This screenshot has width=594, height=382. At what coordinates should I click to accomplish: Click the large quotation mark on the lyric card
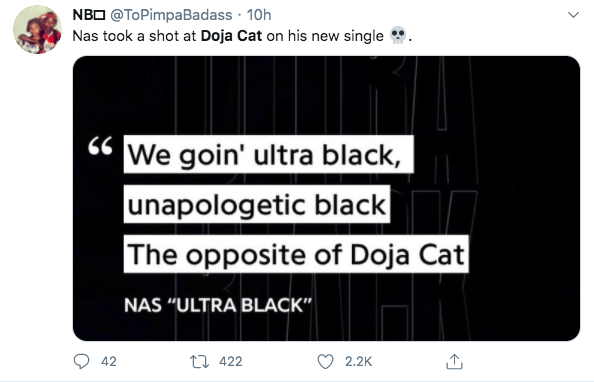[x=100, y=146]
